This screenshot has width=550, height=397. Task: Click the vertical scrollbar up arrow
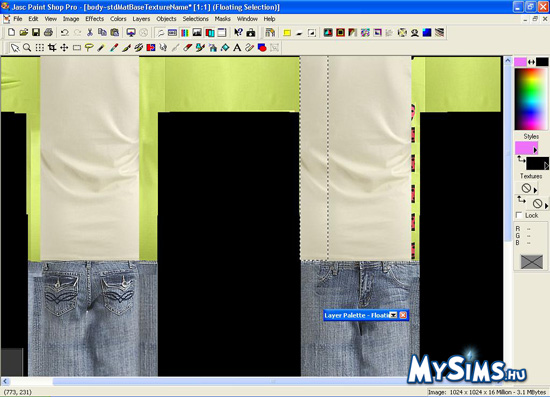pyautogui.click(x=508, y=61)
